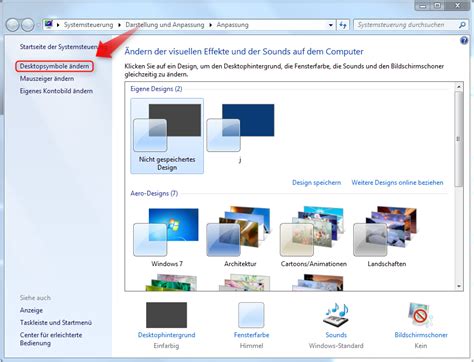Select the Cartoons/Animationen theme
This screenshot has width=474, height=362.
coord(314,237)
